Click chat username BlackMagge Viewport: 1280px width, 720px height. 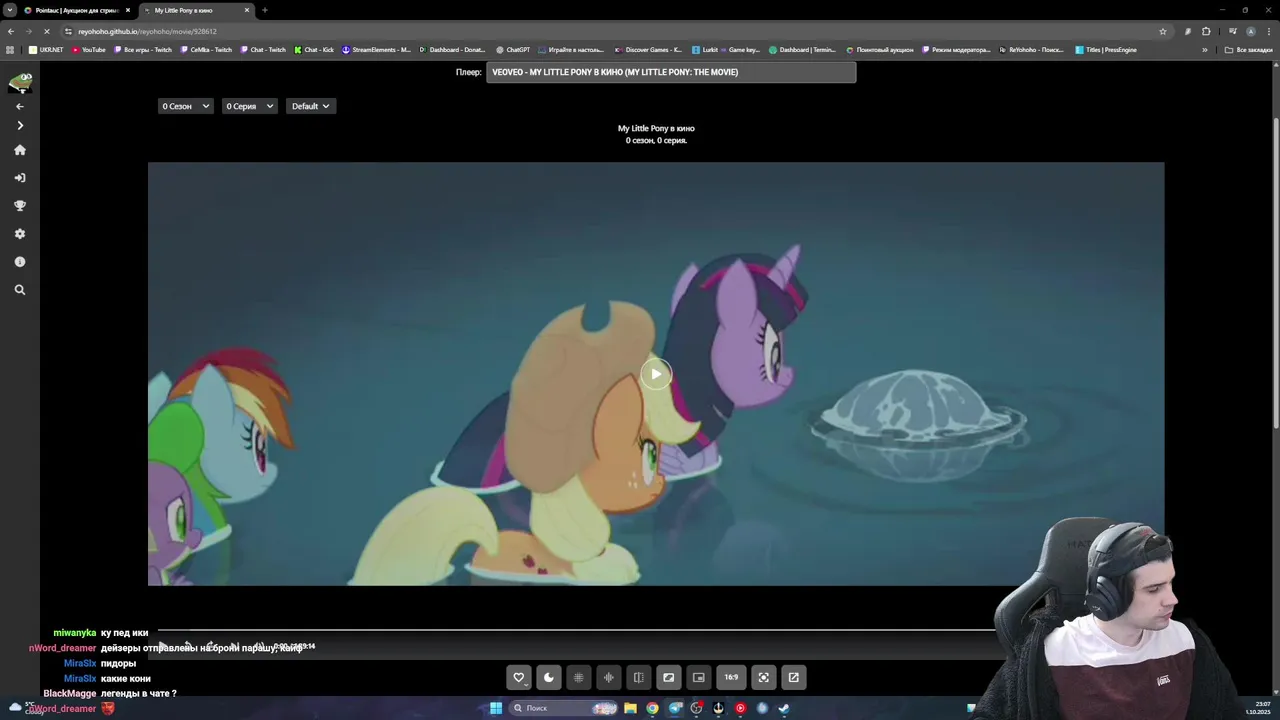[x=70, y=693]
